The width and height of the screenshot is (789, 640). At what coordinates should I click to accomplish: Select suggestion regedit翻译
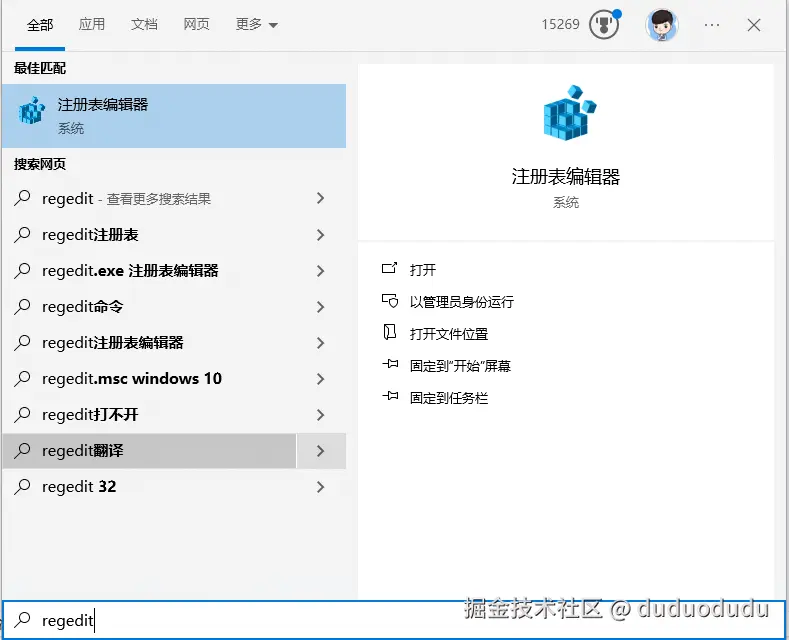(x=149, y=451)
